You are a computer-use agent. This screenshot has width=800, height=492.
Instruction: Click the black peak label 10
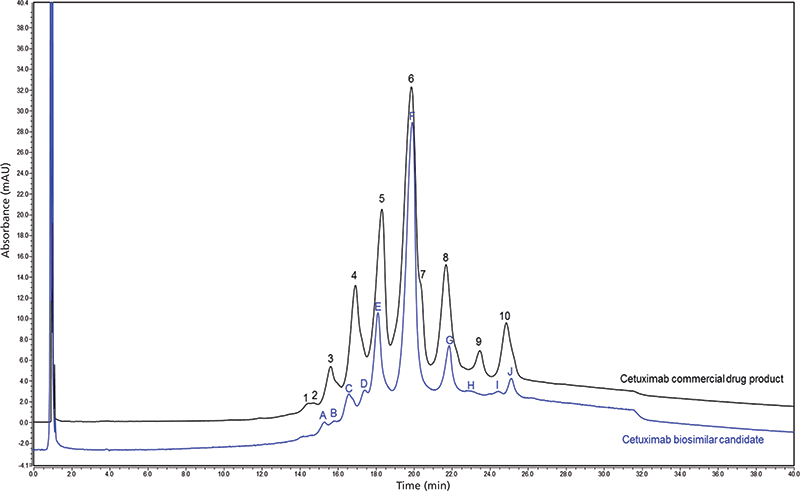click(505, 316)
